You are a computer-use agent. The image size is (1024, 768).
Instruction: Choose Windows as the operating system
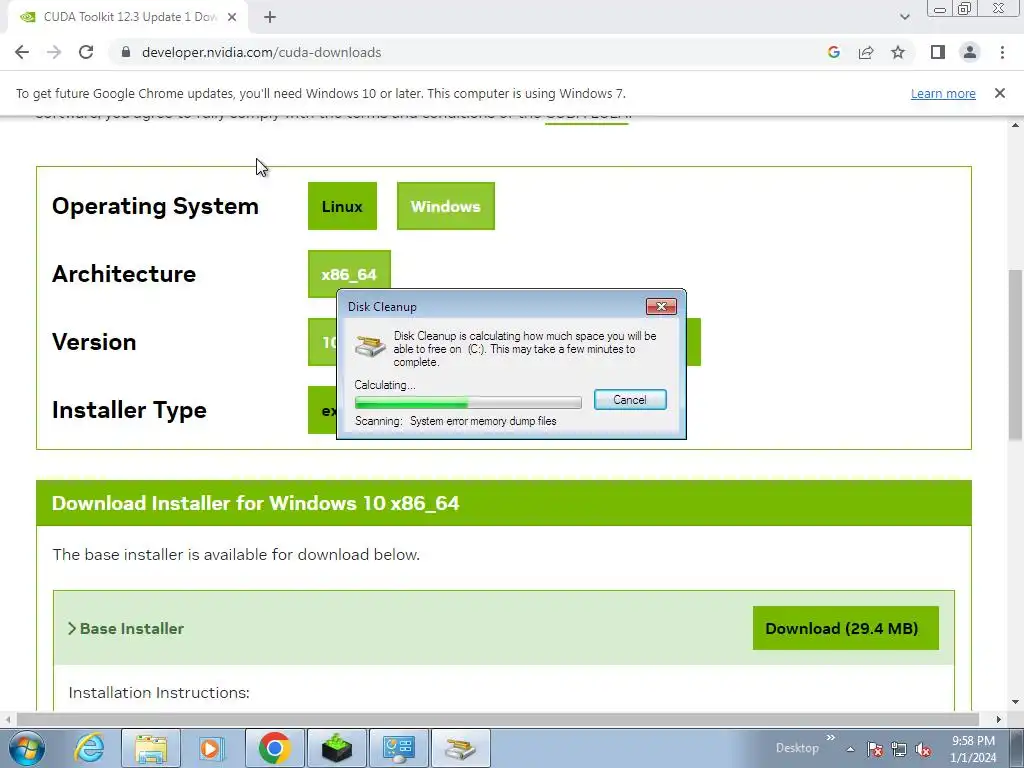tap(446, 206)
